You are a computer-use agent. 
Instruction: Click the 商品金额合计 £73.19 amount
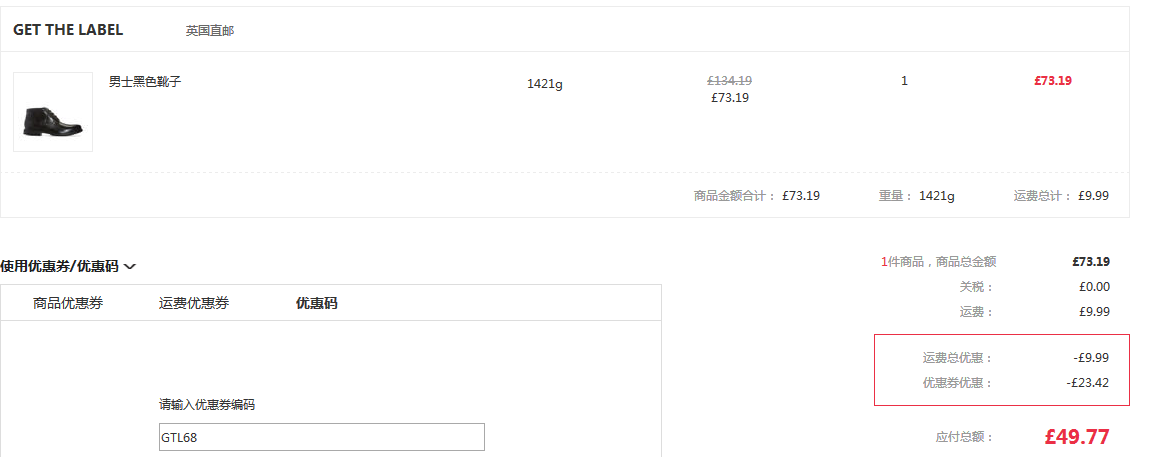(x=800, y=196)
